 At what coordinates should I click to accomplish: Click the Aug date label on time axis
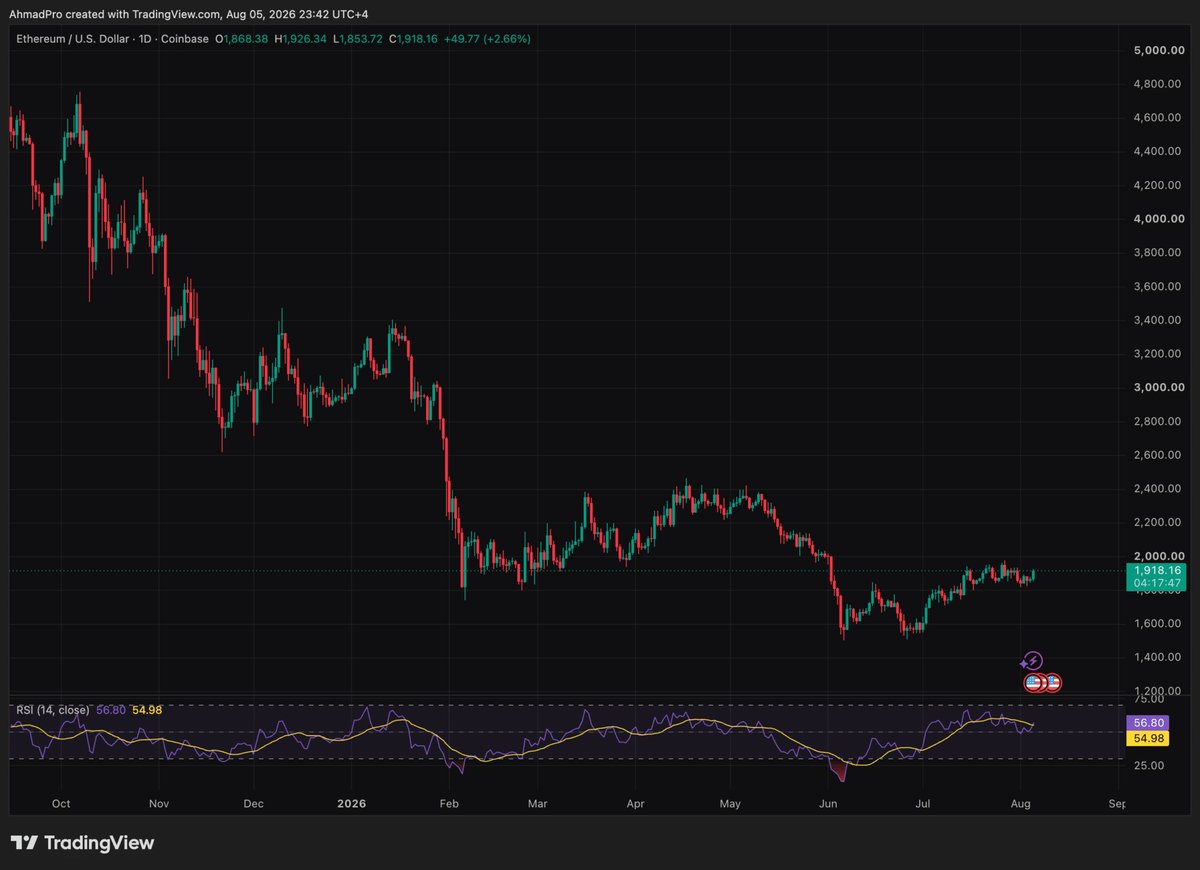(x=1021, y=803)
